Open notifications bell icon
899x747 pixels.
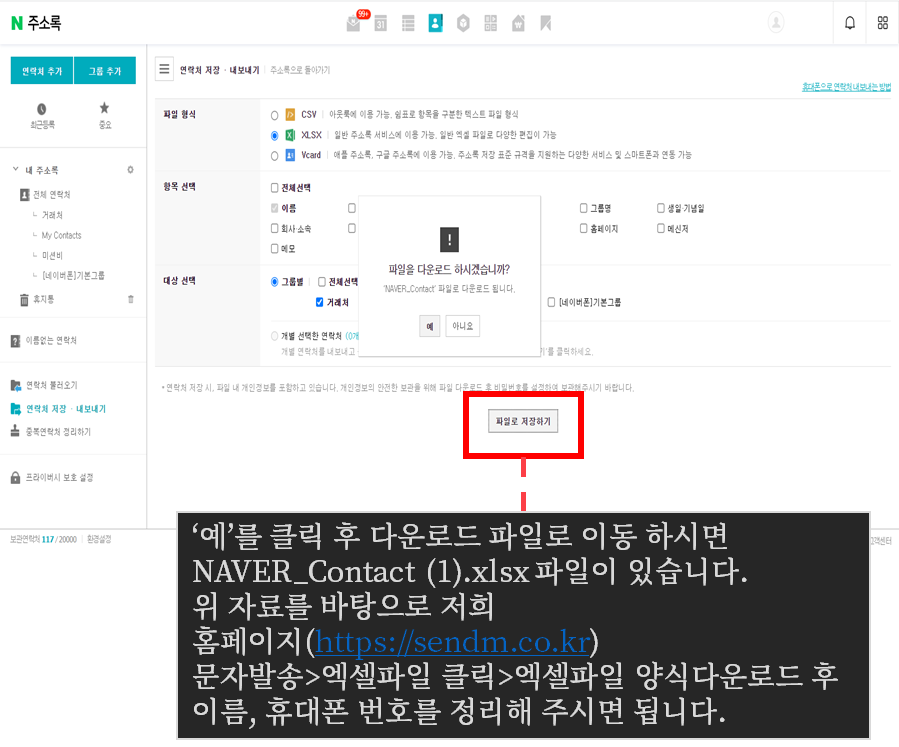(850, 23)
